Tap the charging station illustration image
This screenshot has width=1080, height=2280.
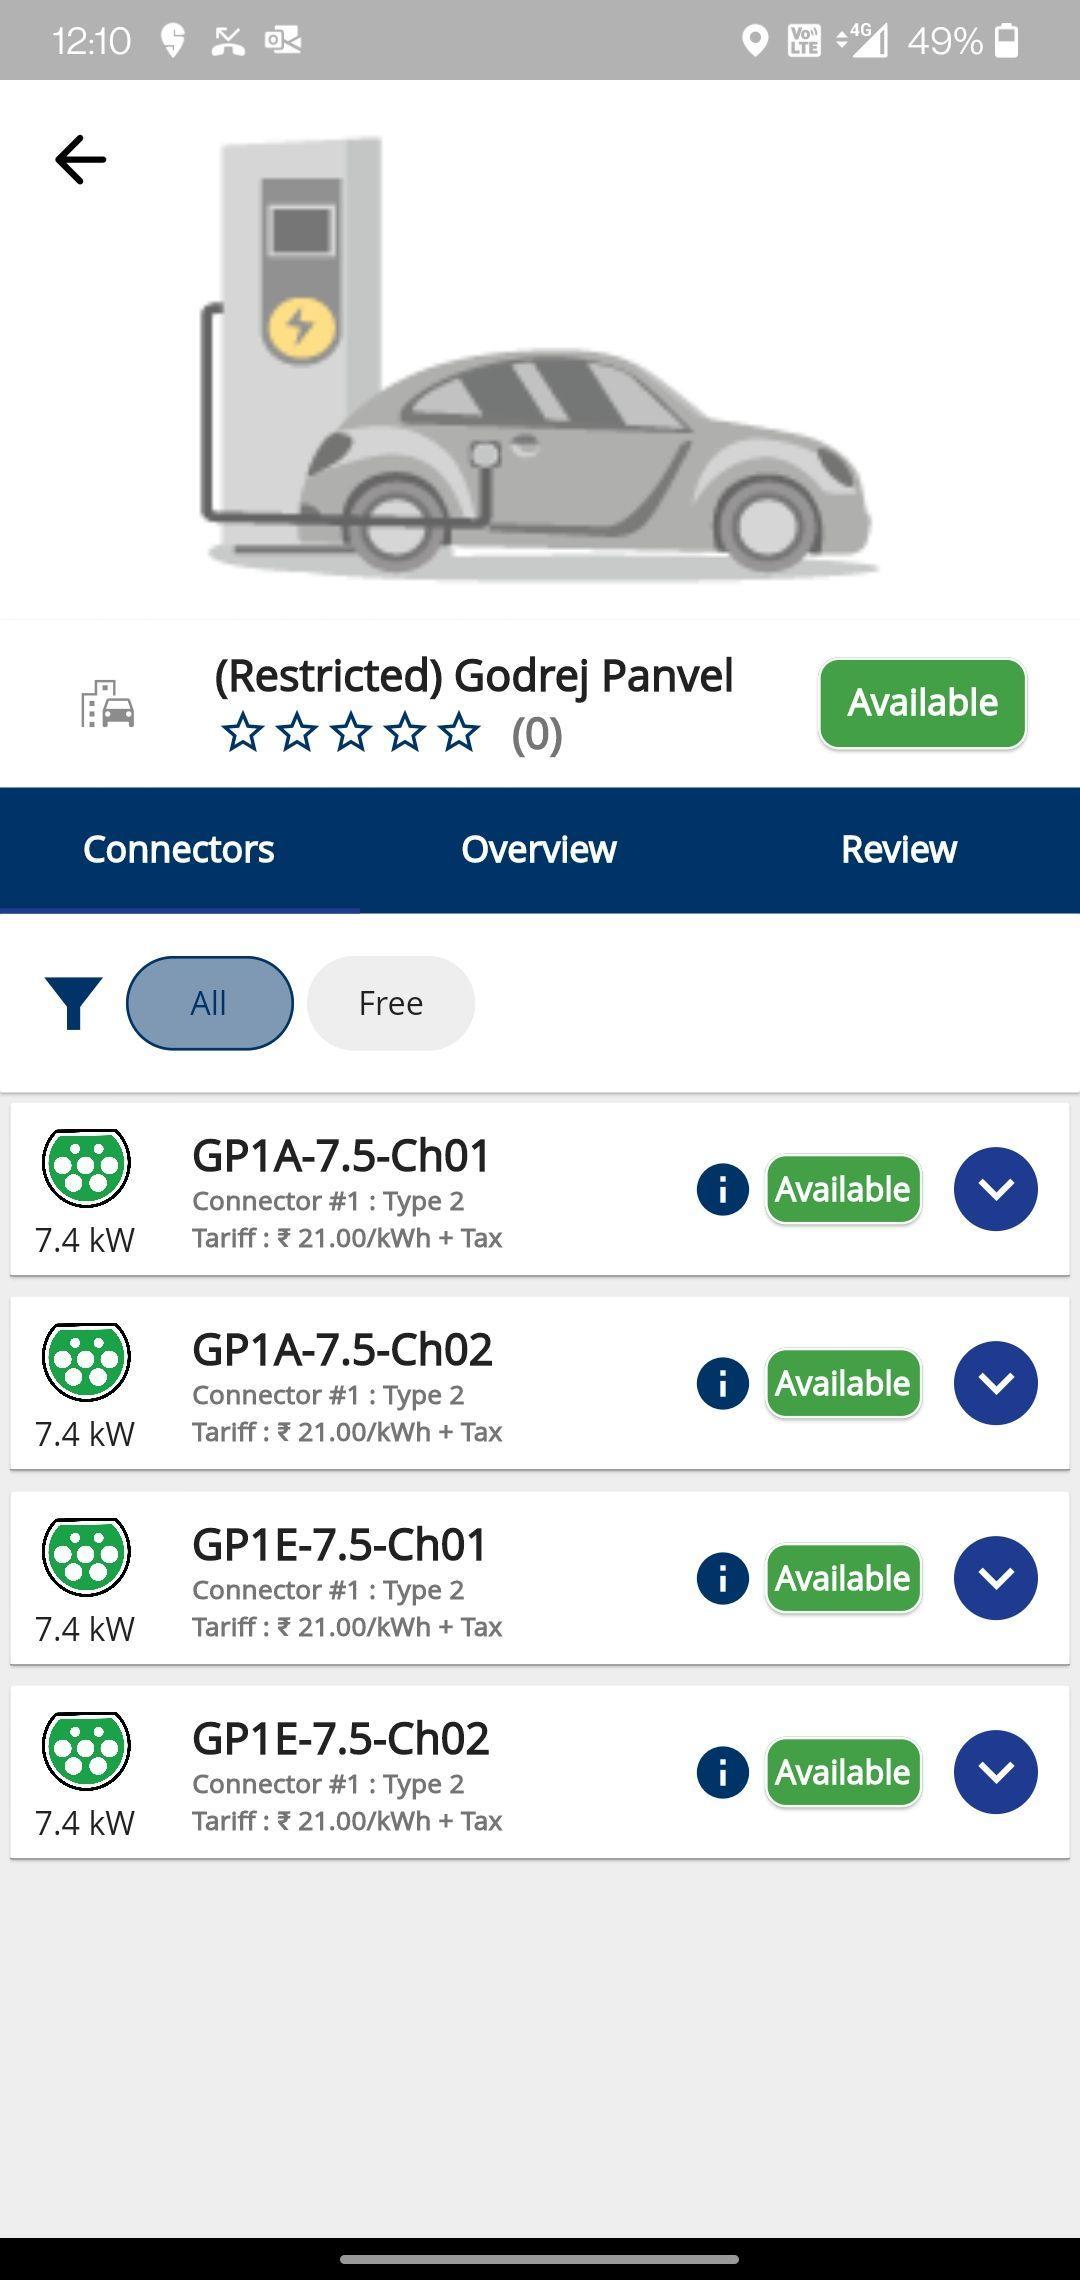[x=538, y=360]
